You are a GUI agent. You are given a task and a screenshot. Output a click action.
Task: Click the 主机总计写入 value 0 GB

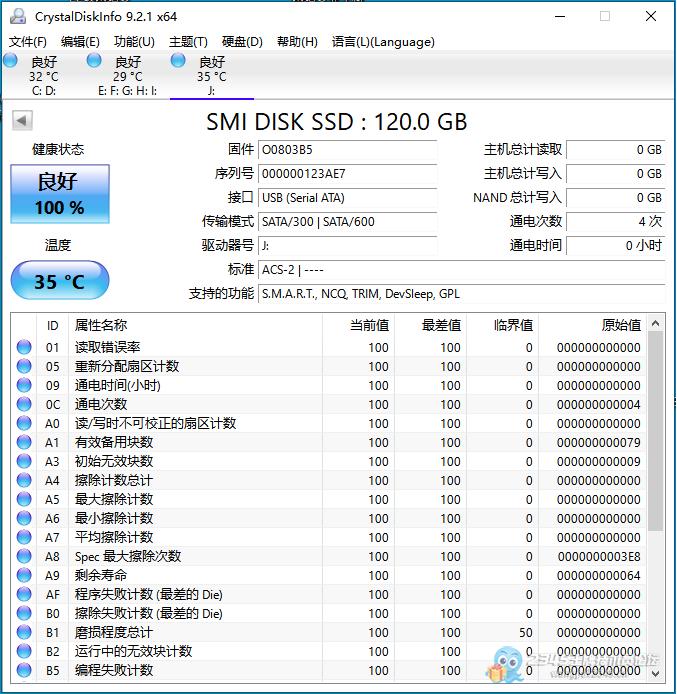point(615,174)
